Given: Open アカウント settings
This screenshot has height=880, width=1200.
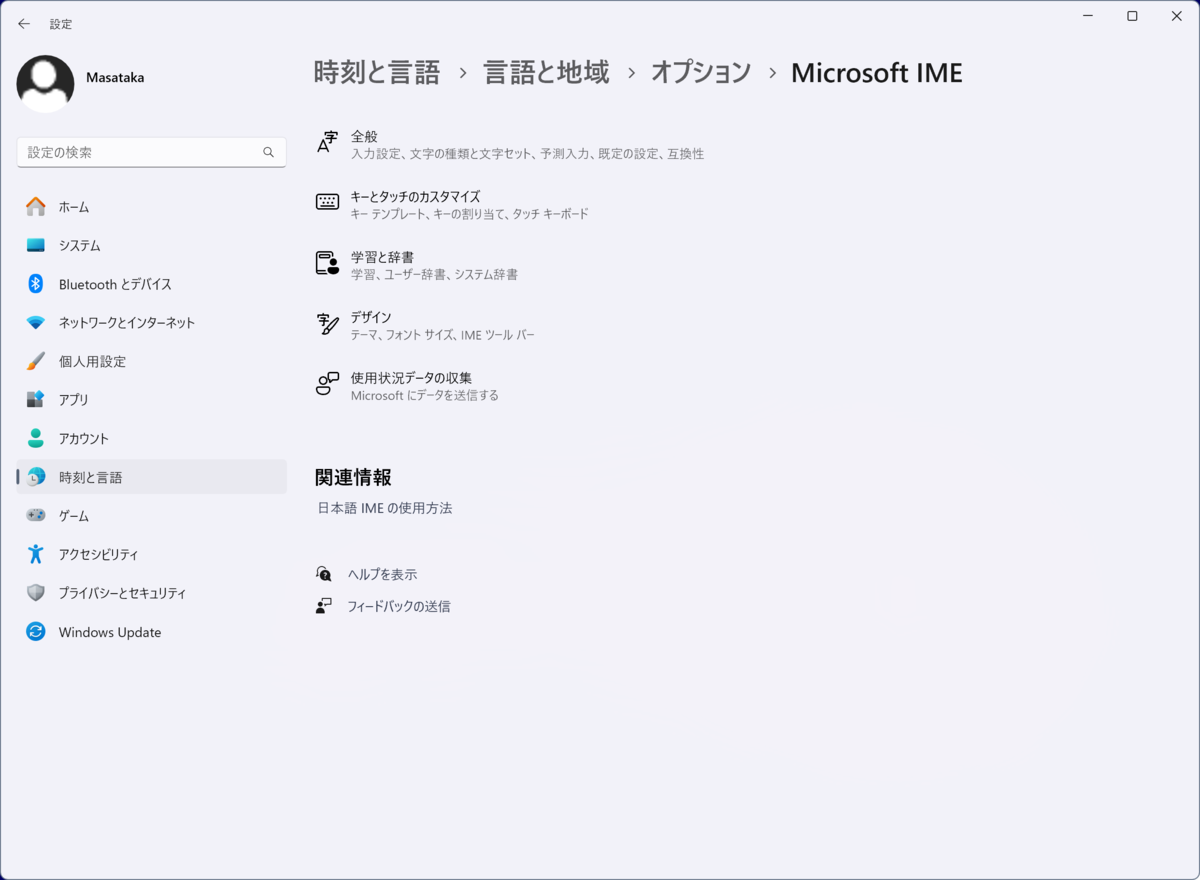Looking at the screenshot, I should point(152,438).
